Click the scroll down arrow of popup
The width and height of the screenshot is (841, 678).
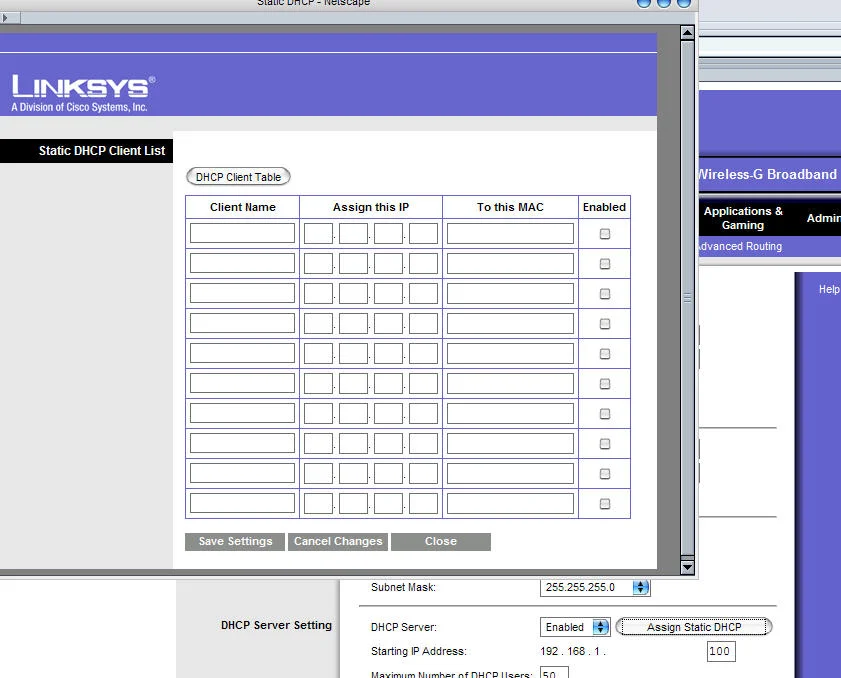coord(687,567)
